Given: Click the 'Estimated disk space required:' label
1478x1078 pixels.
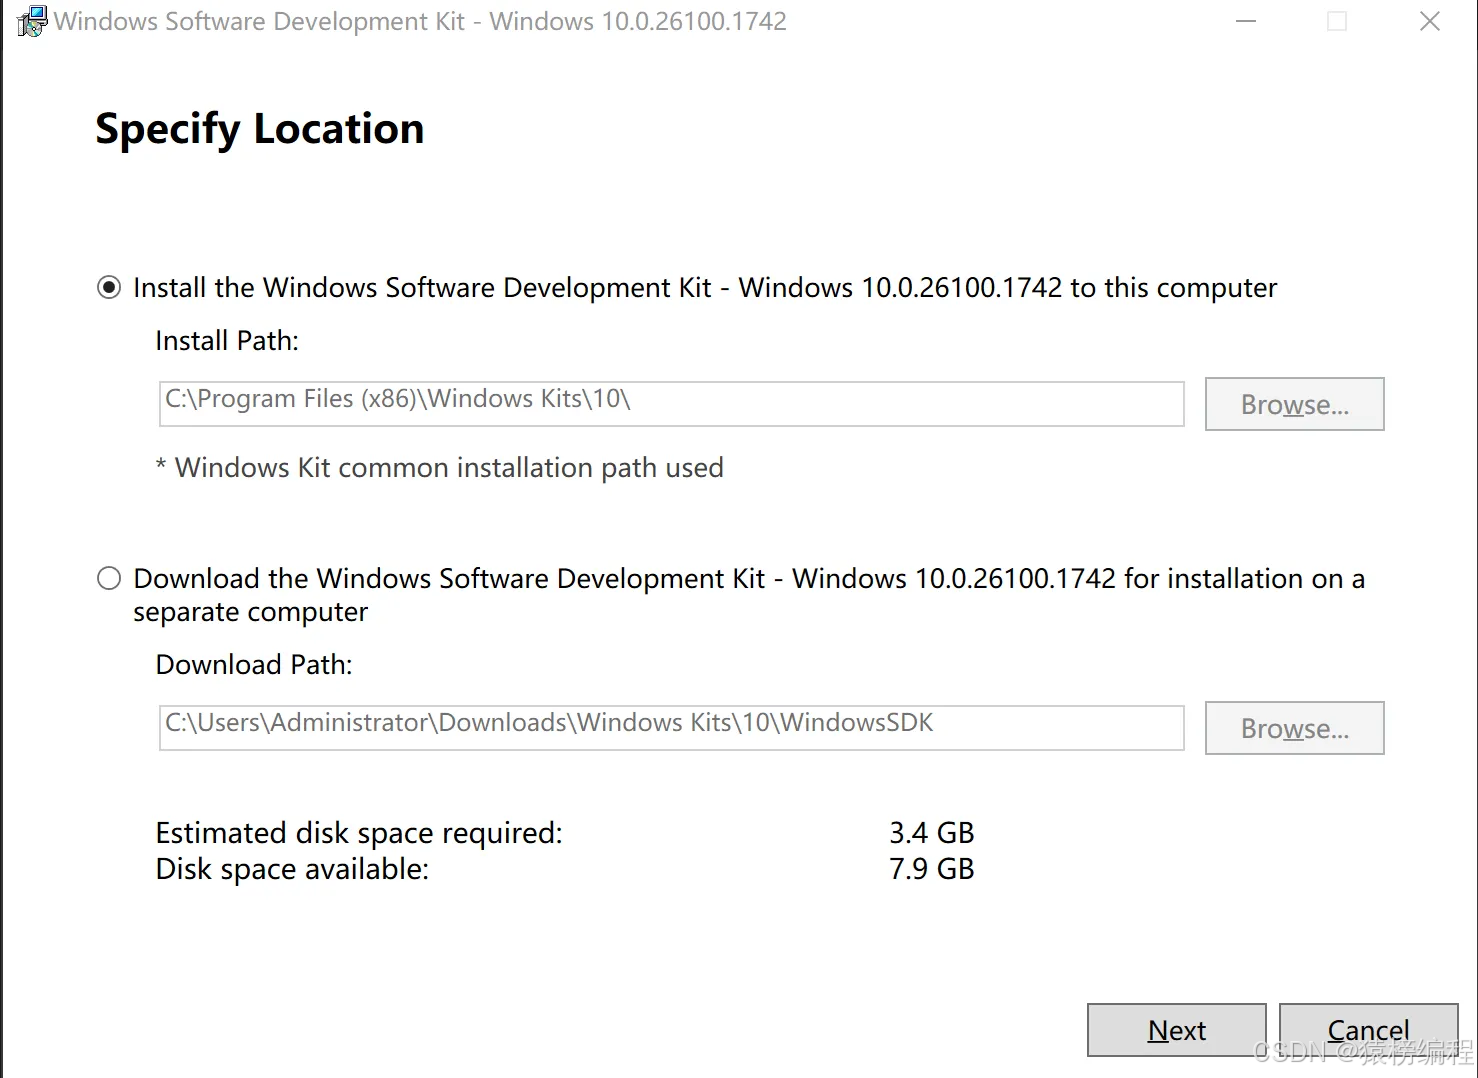Looking at the screenshot, I should coord(359,833).
